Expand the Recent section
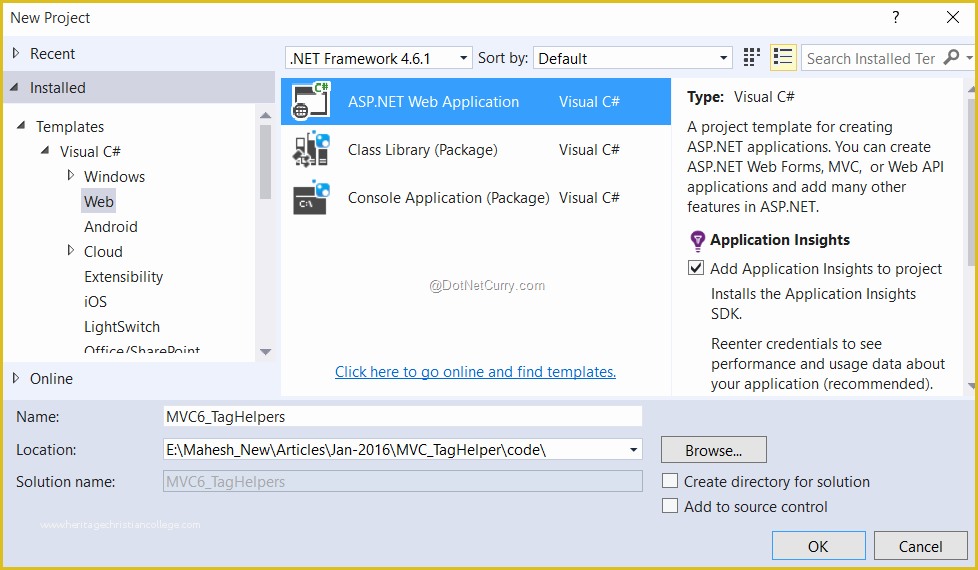978x570 pixels. 16,54
